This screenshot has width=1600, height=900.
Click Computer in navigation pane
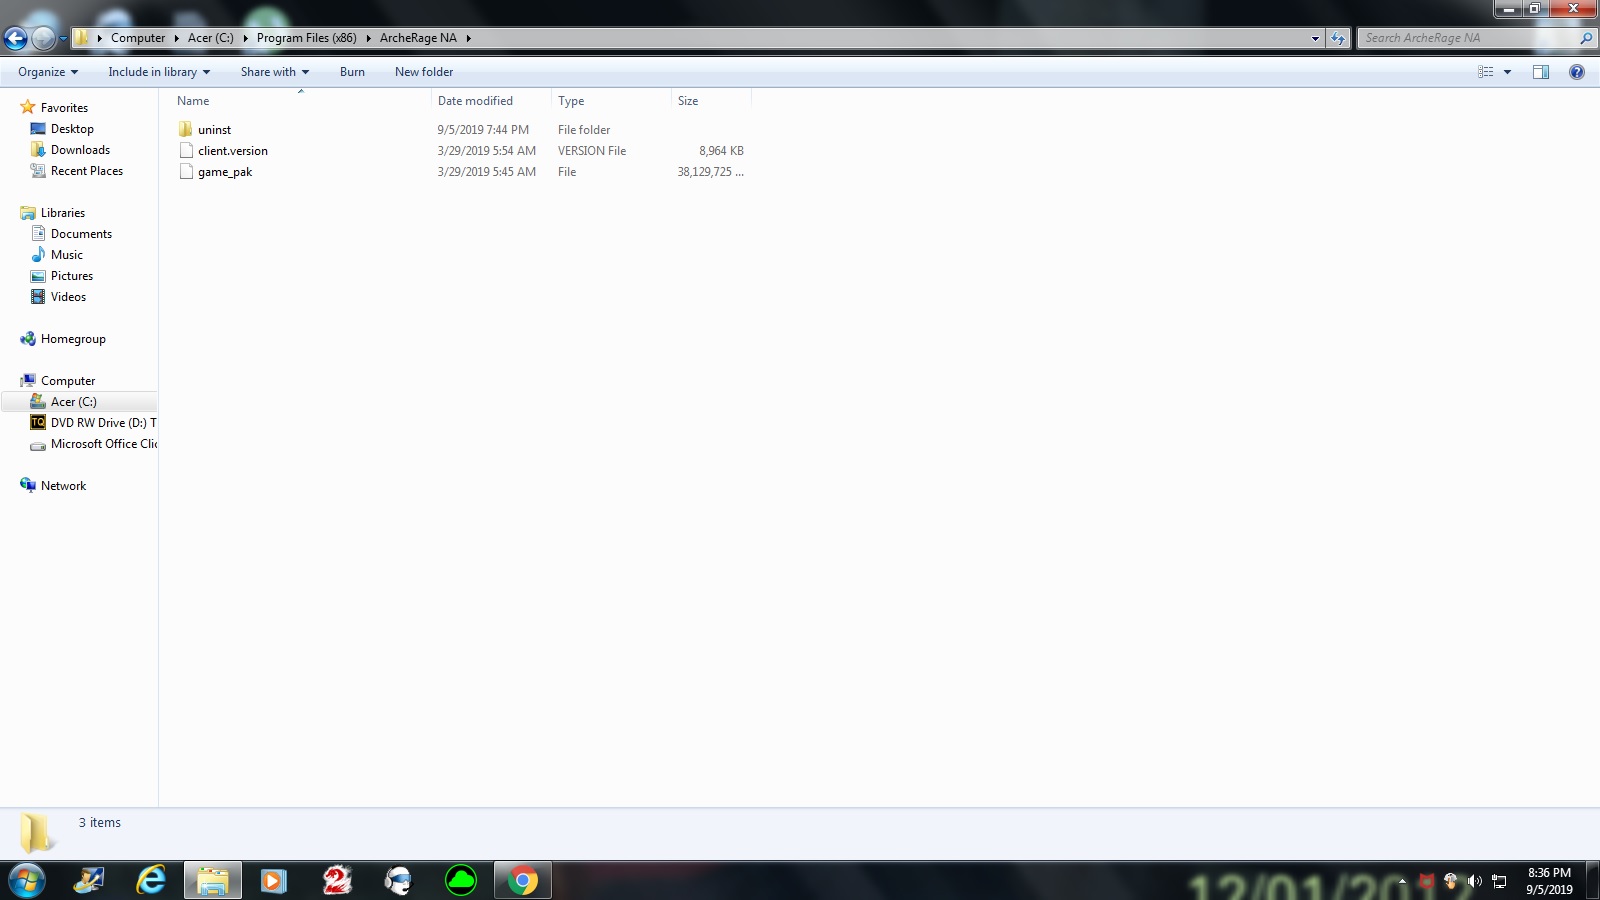[x=68, y=381]
